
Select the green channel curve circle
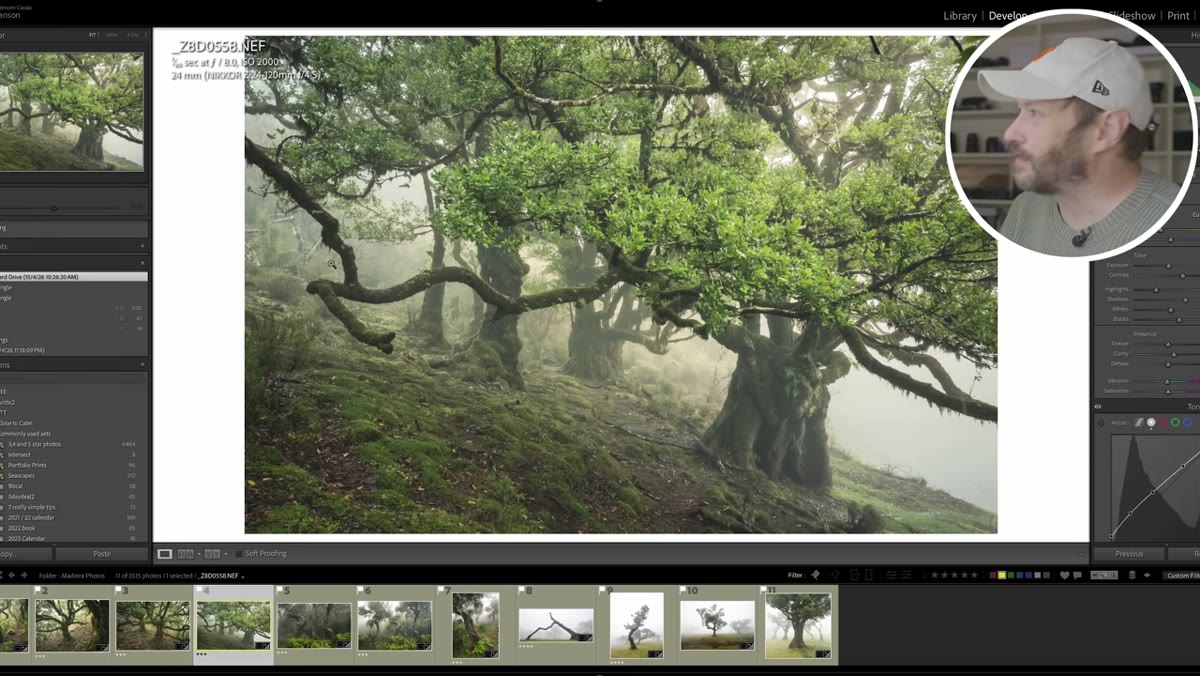1175,422
